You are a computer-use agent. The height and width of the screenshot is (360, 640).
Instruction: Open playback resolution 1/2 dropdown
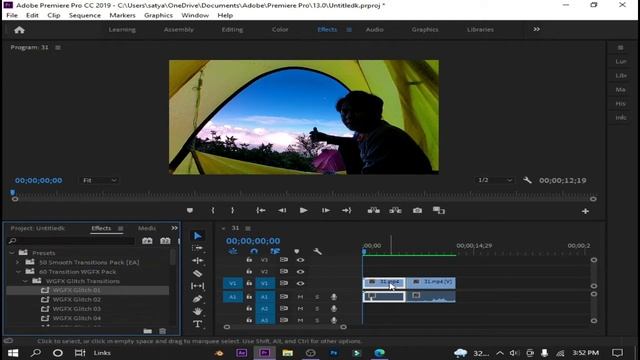pos(494,180)
